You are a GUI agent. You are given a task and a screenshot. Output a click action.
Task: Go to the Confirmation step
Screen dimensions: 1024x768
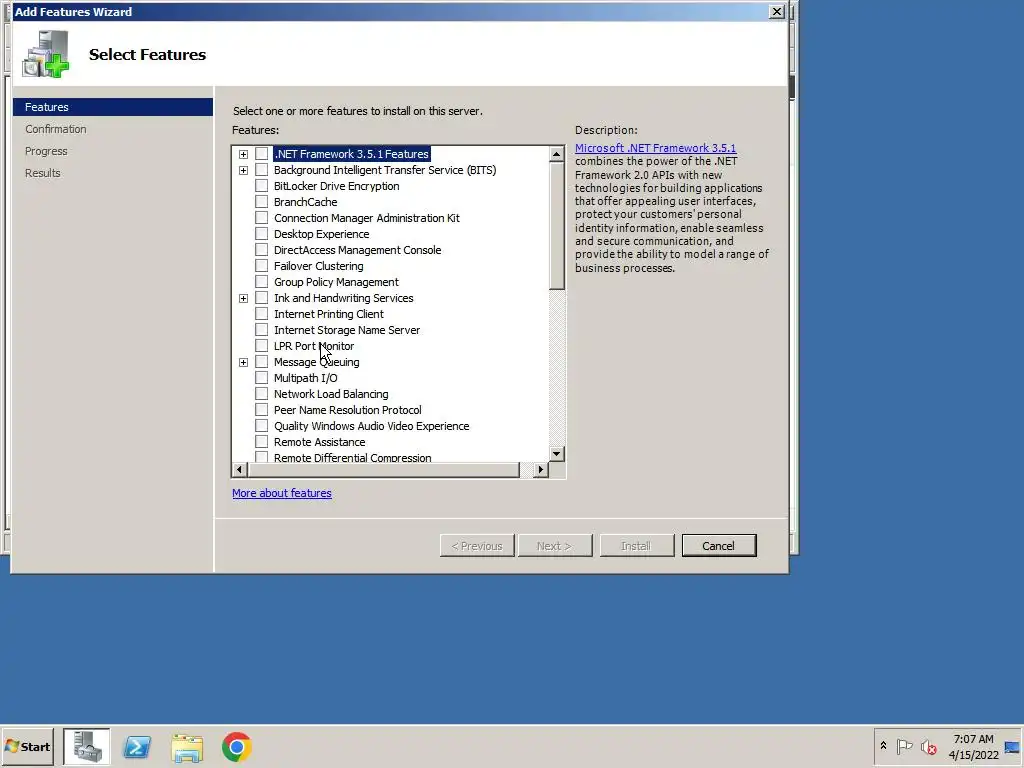coord(56,129)
